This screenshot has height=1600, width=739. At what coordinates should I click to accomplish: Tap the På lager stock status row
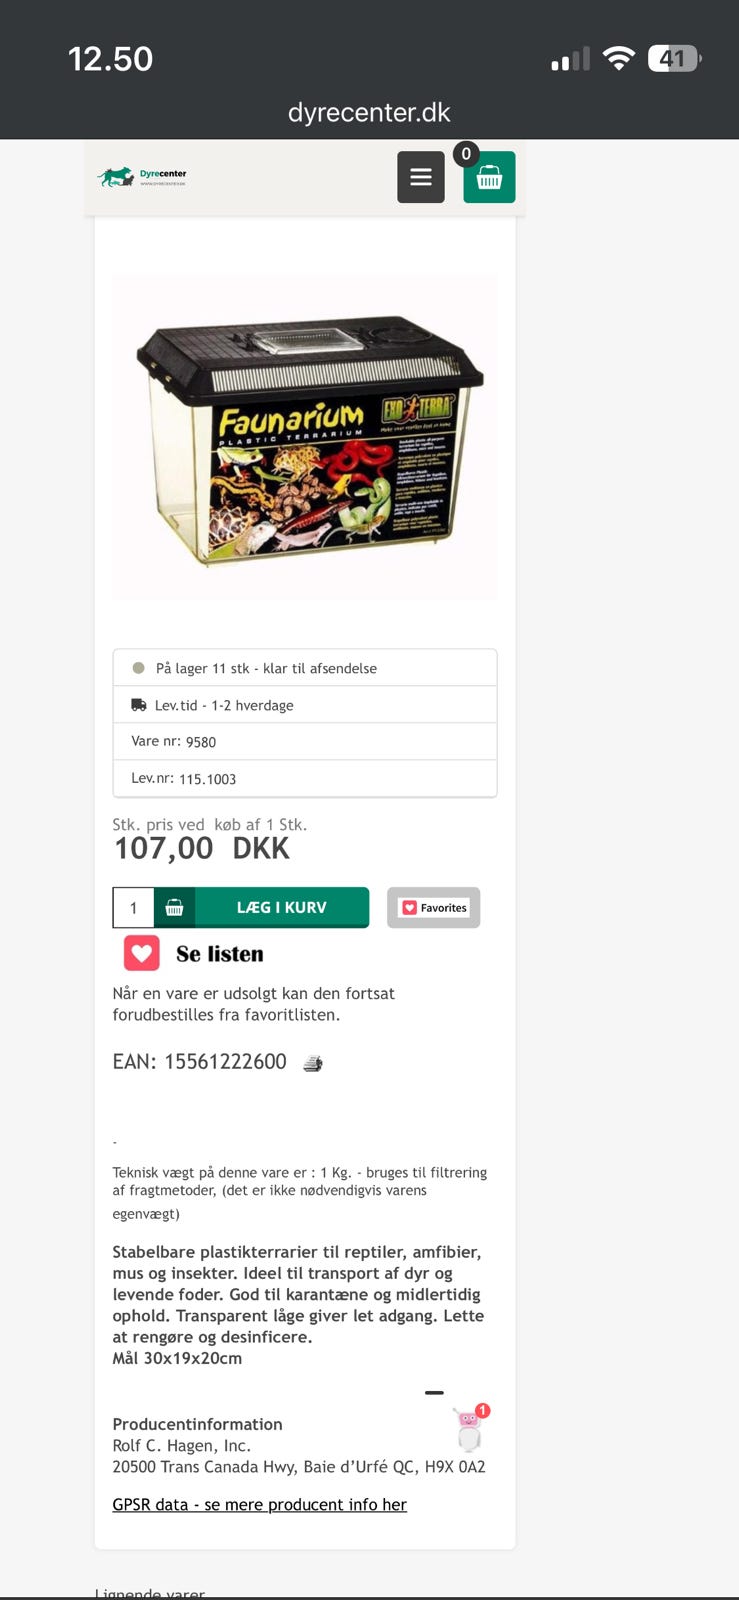pos(305,668)
